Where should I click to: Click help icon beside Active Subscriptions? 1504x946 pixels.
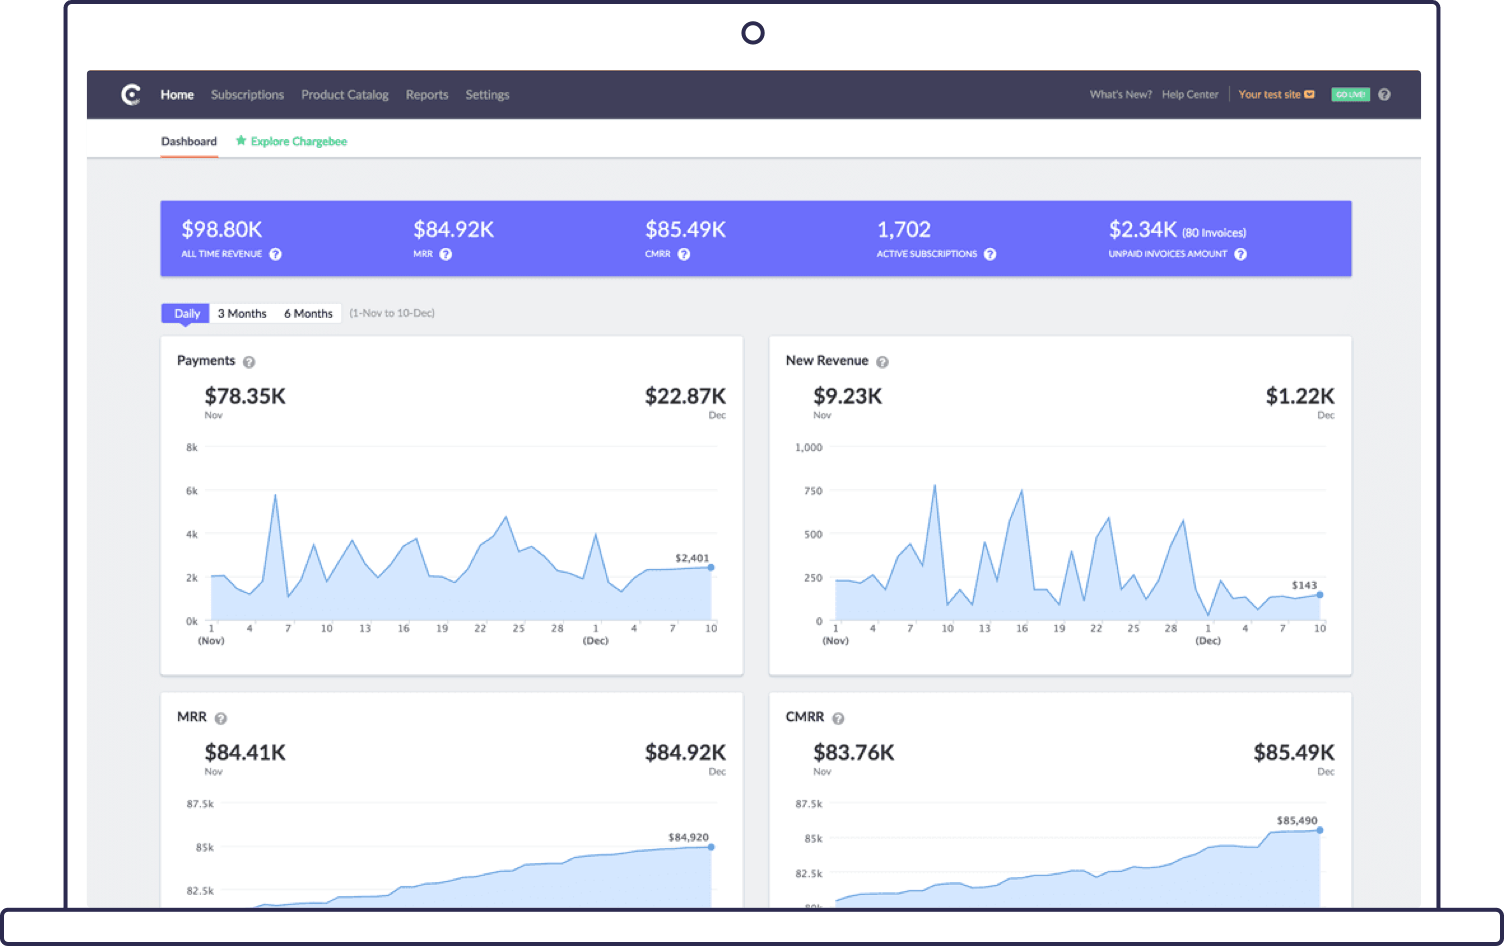990,255
